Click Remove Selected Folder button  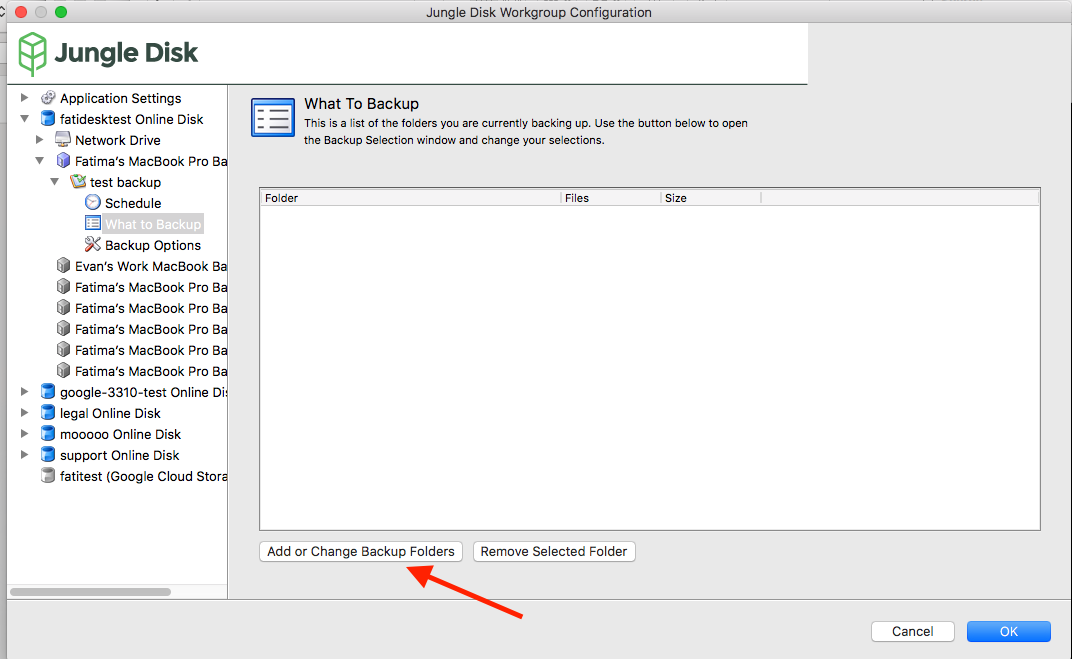(x=554, y=552)
